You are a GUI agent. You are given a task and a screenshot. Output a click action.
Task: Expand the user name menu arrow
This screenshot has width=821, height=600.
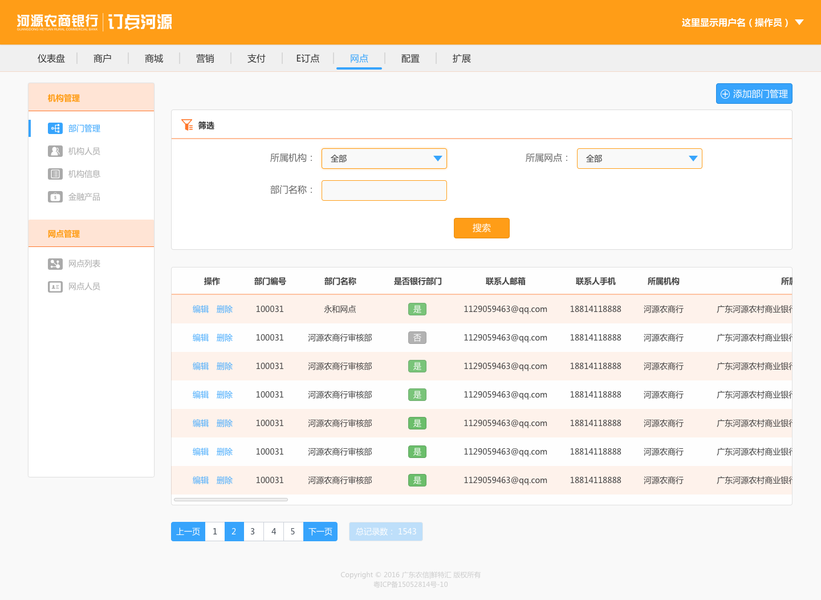coord(799,23)
